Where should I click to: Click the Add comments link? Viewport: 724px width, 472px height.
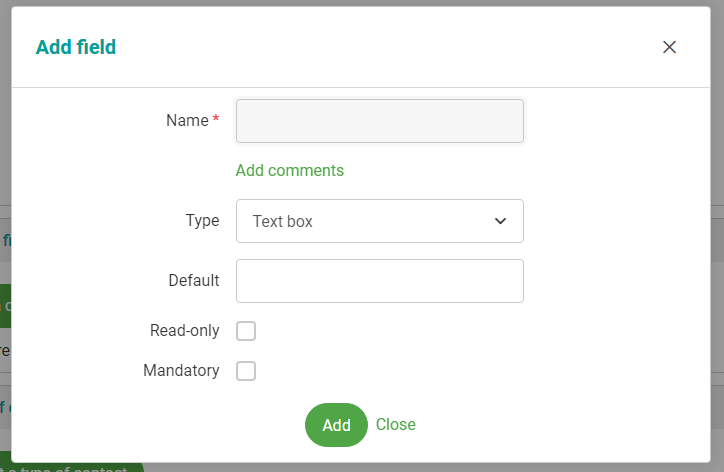pyautogui.click(x=289, y=170)
